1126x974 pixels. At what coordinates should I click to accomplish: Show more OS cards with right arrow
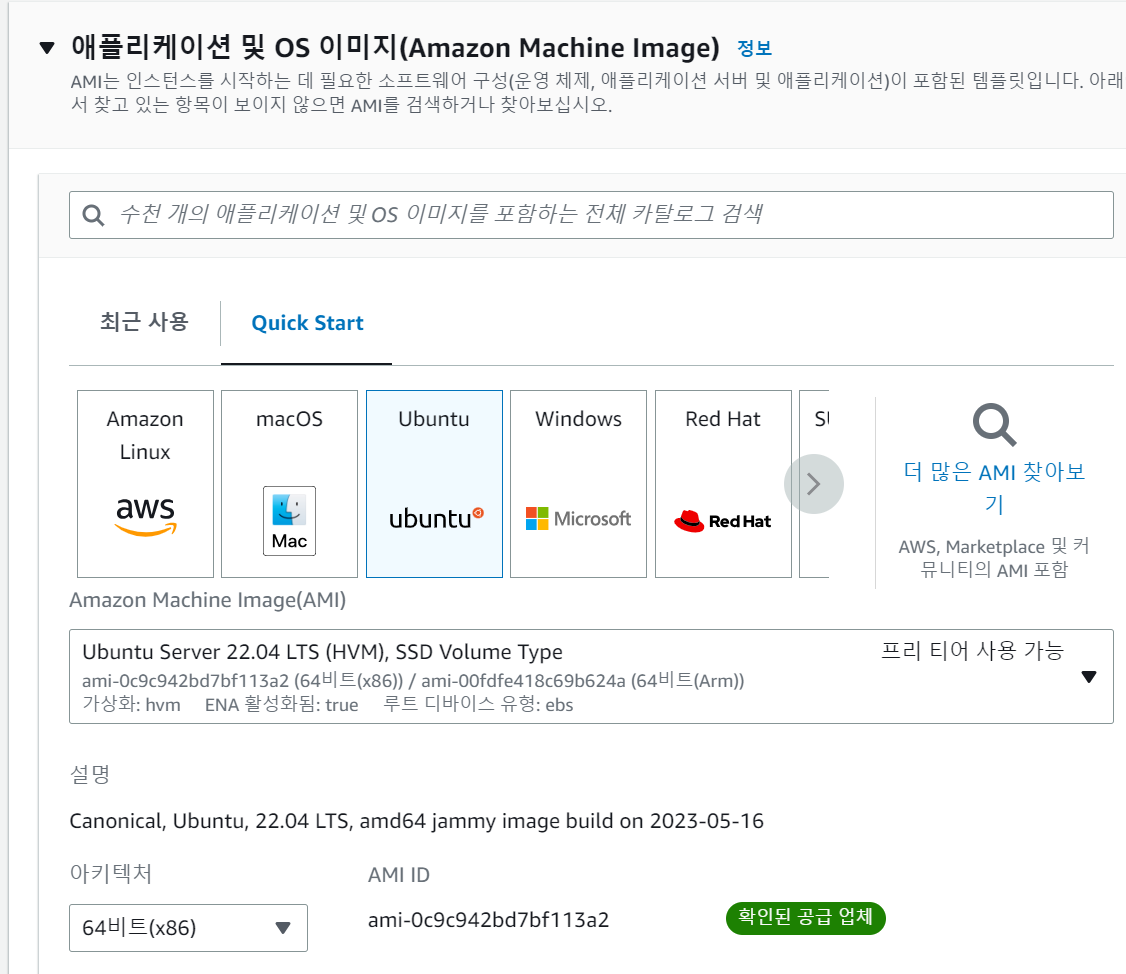pyautogui.click(x=814, y=484)
